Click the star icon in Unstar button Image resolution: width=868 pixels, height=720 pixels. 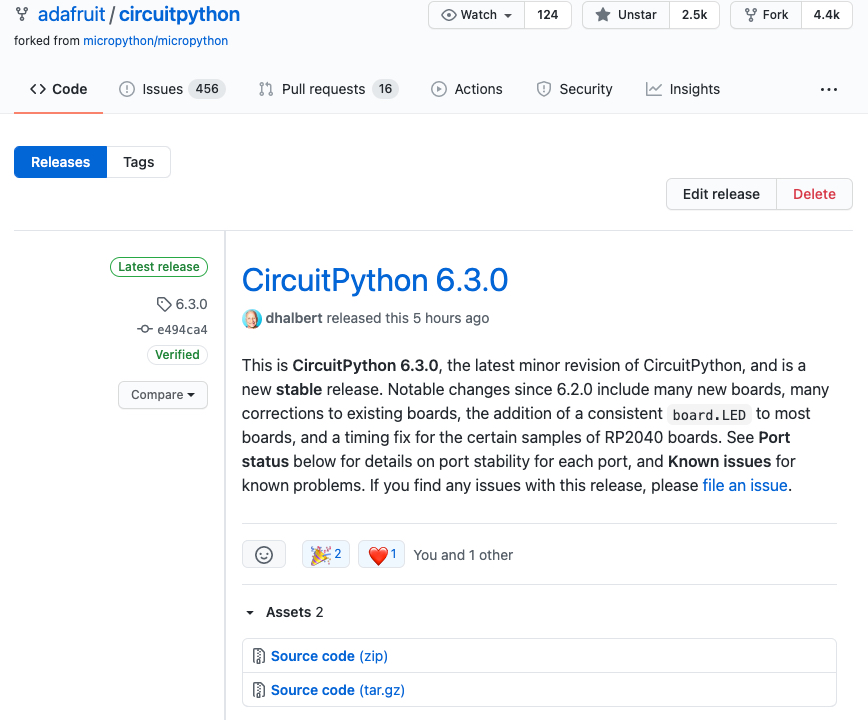(603, 14)
